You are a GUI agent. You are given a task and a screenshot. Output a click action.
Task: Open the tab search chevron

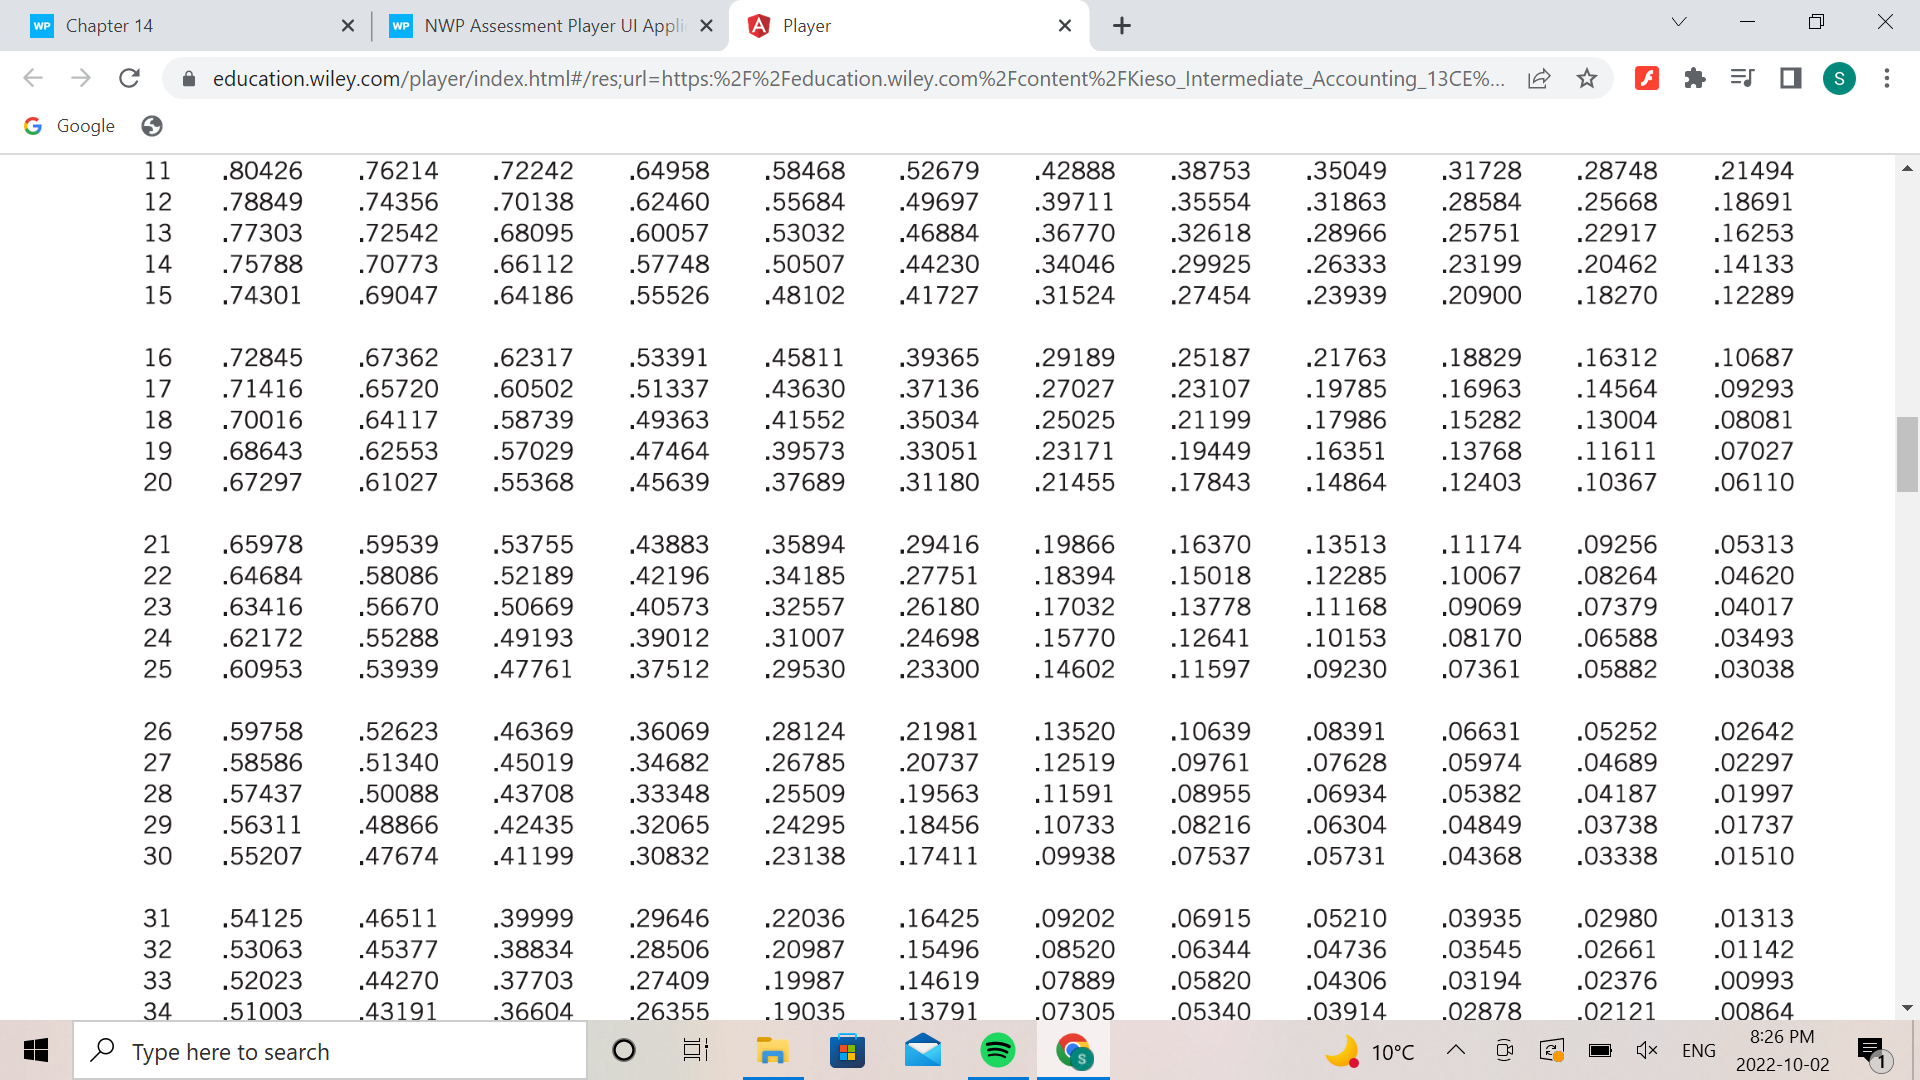pos(1678,22)
